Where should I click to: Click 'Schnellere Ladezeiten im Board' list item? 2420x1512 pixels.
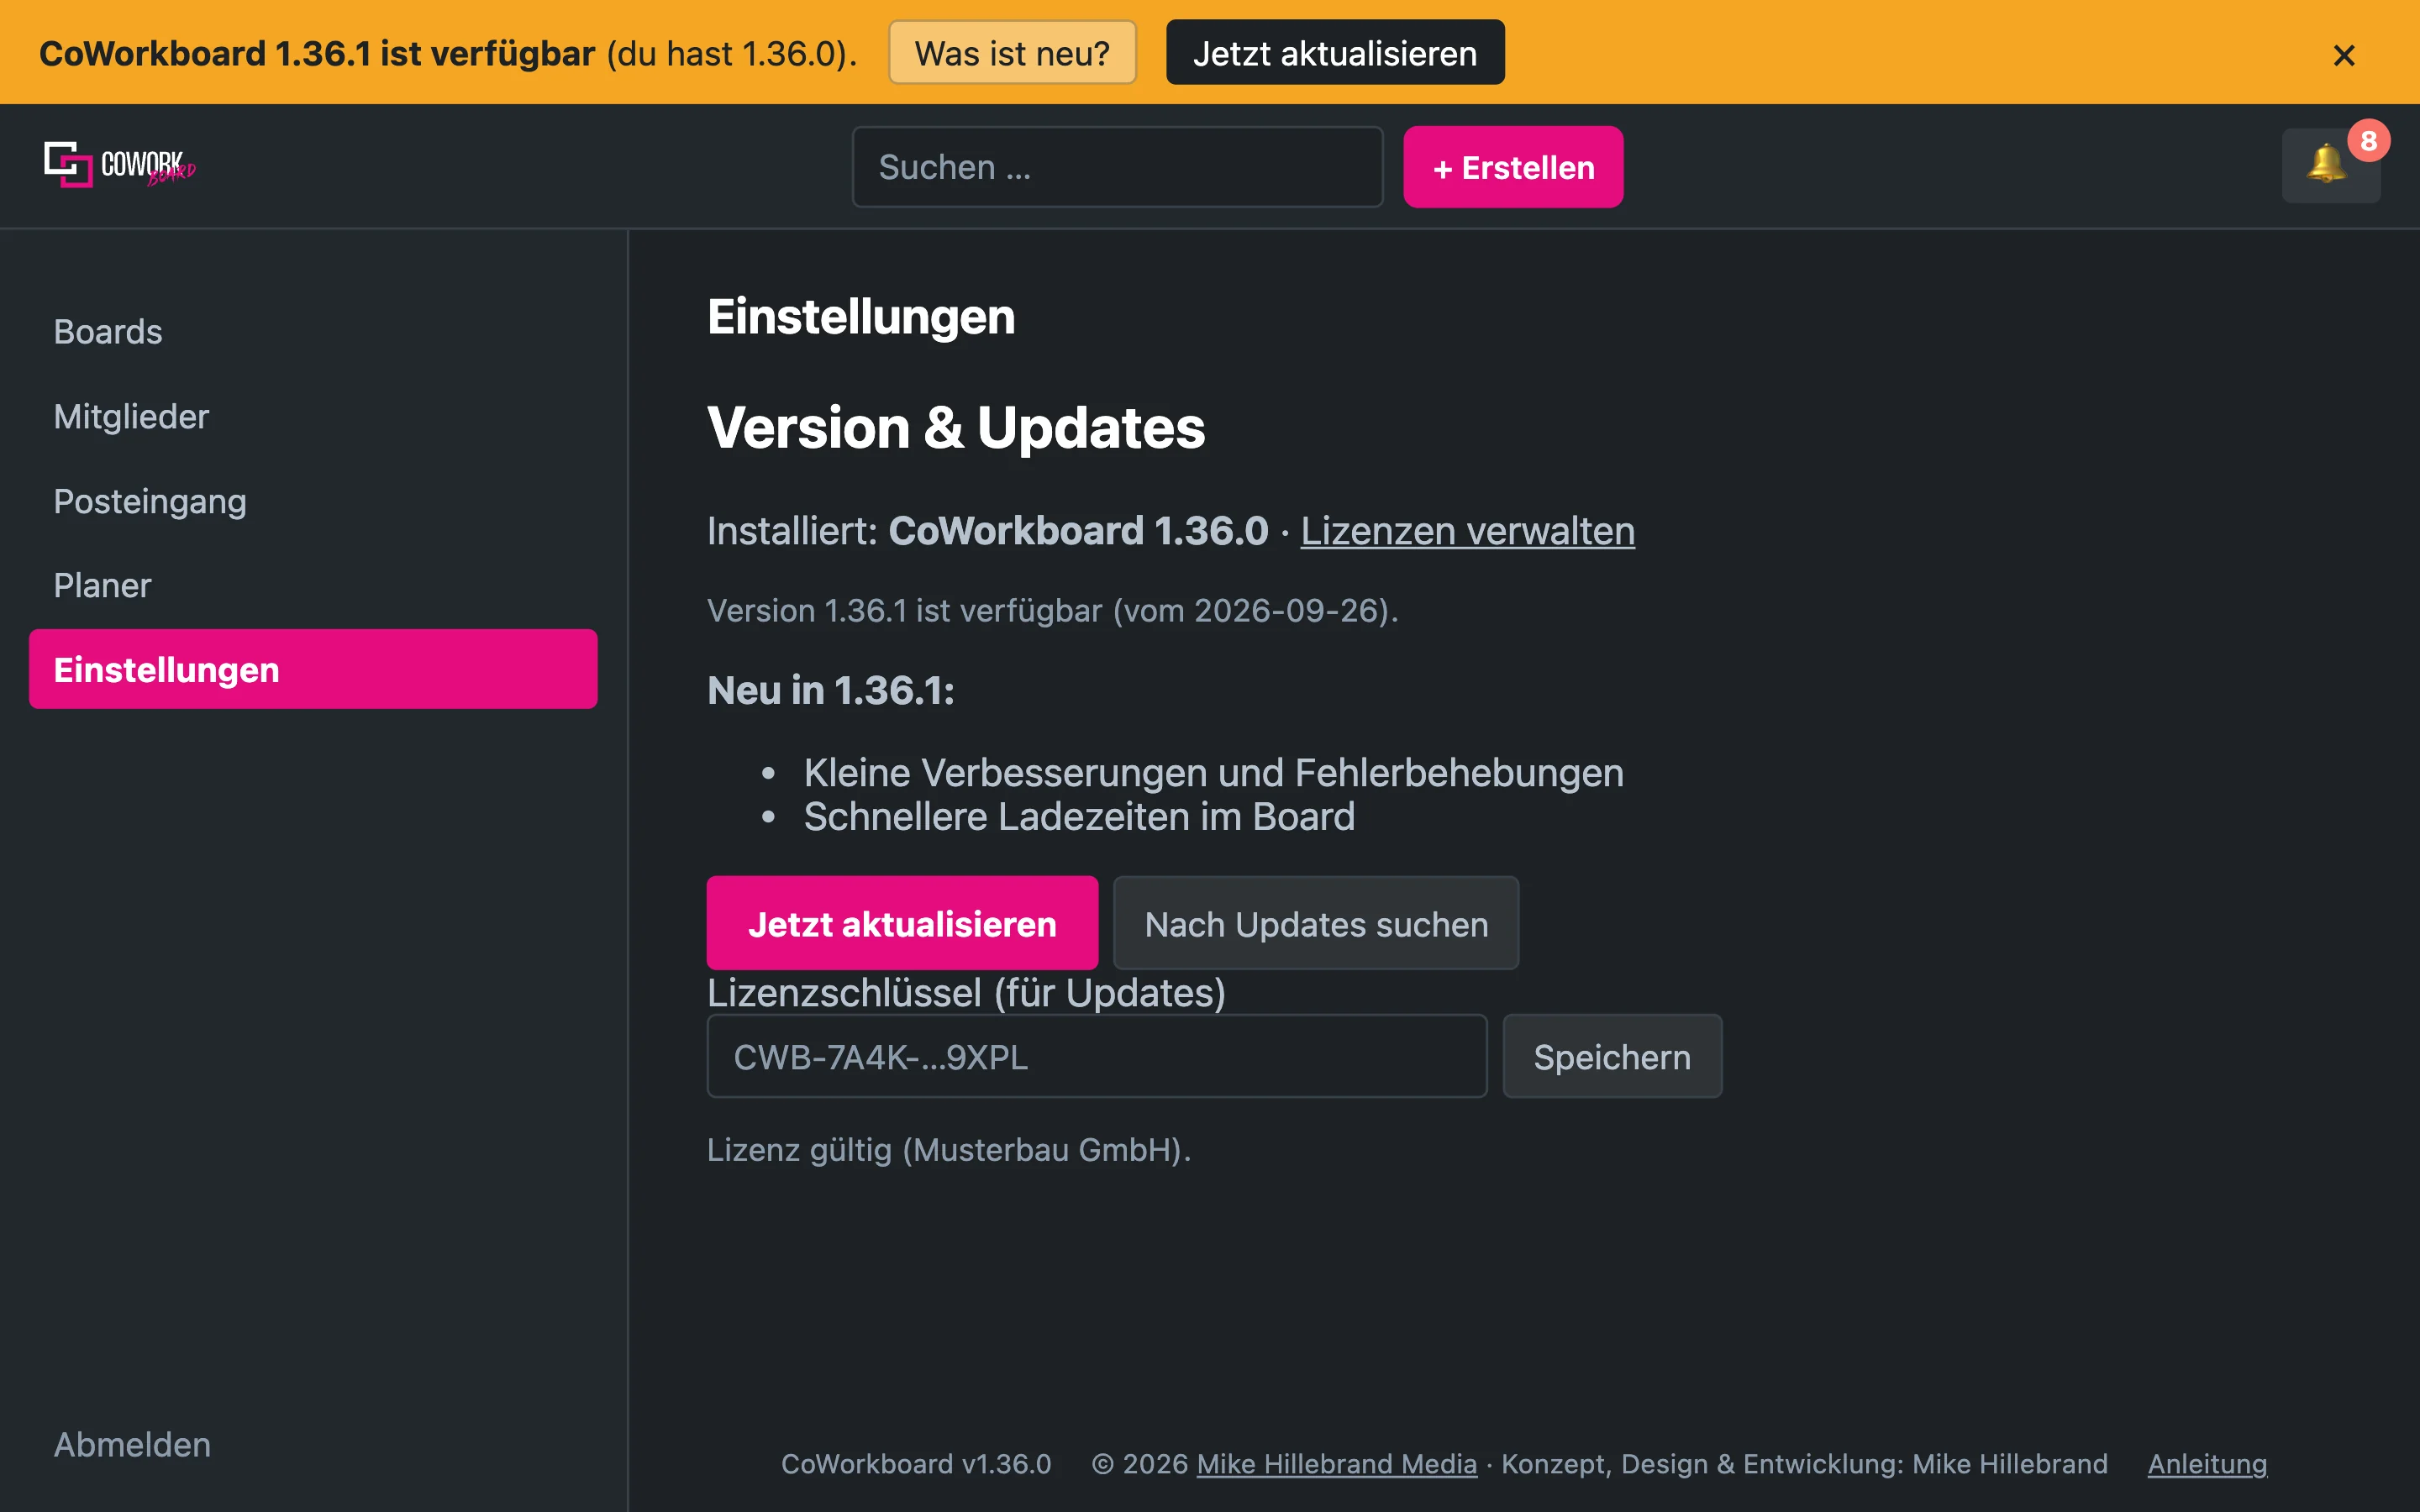tap(1079, 817)
